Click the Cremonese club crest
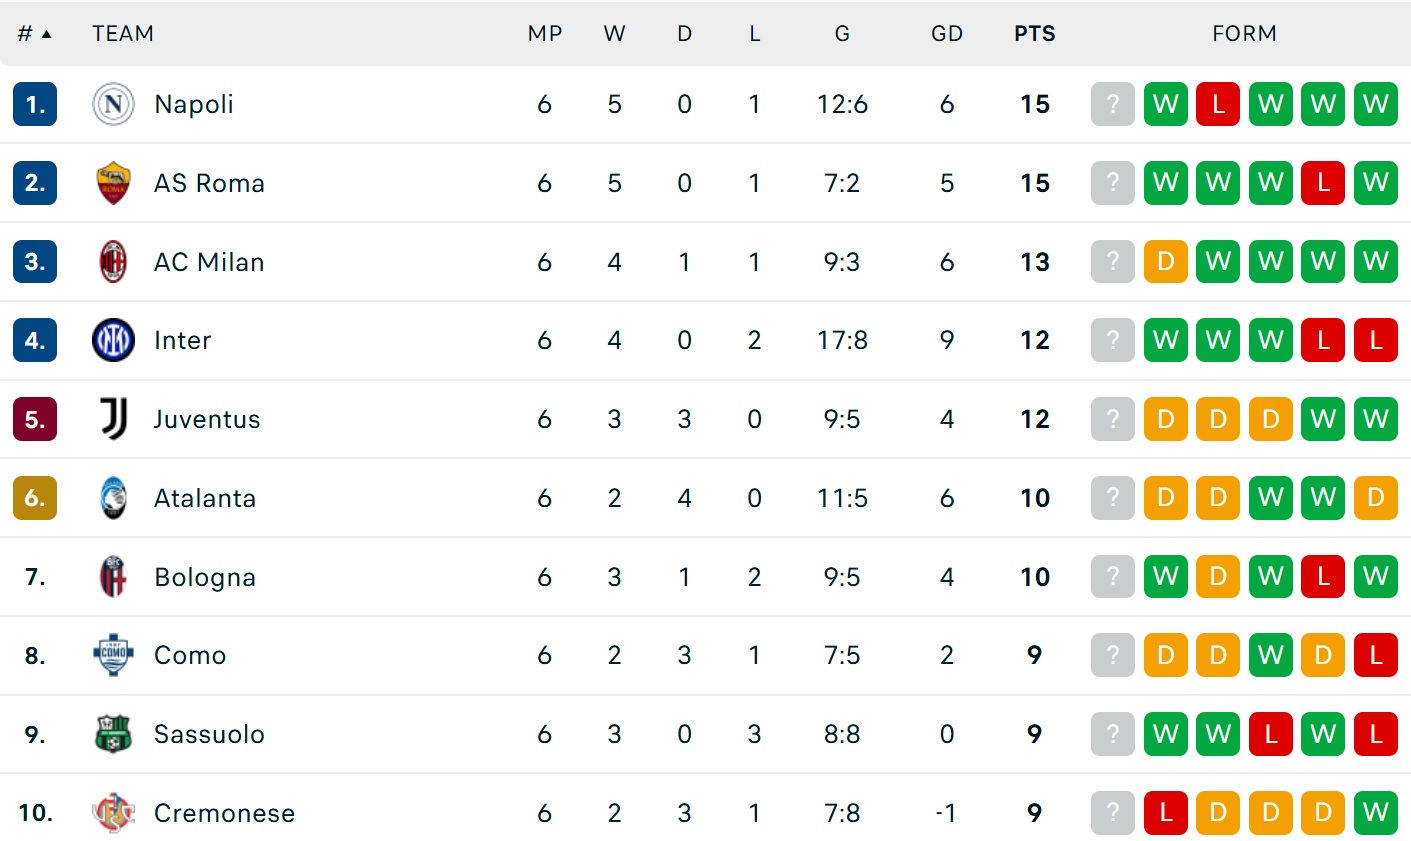The height and width of the screenshot is (841, 1411). pyautogui.click(x=113, y=812)
